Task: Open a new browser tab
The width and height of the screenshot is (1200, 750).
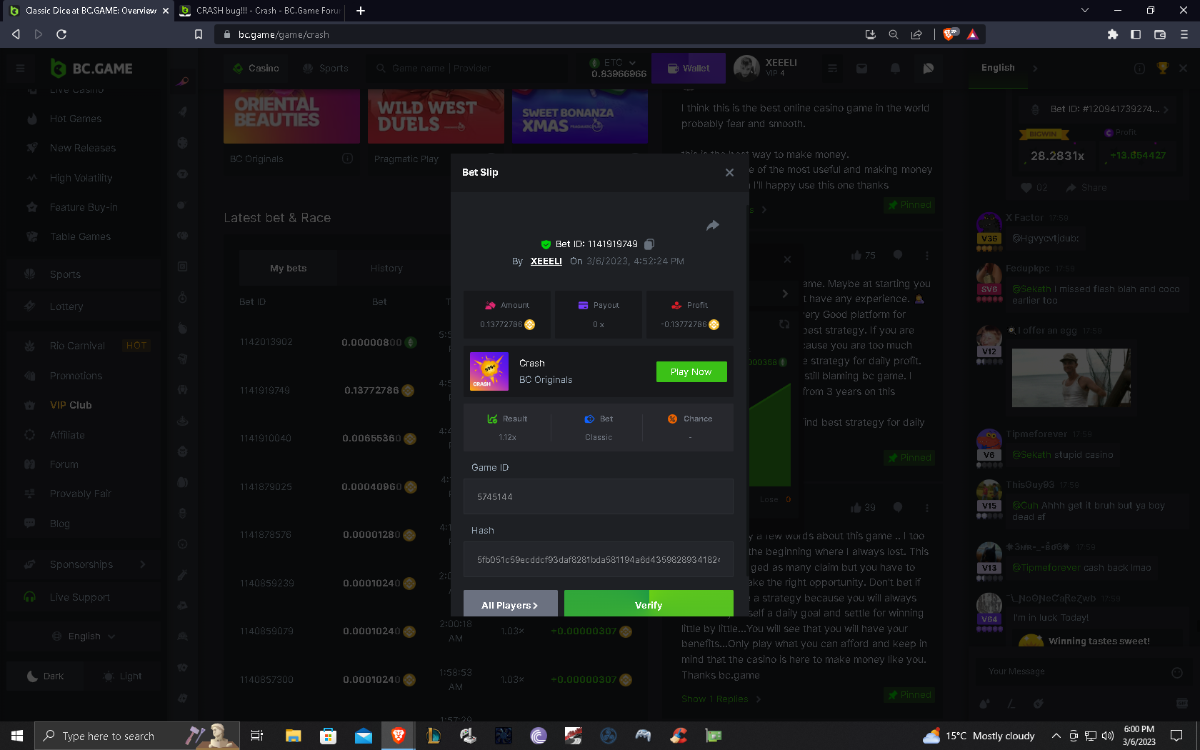Action: coord(360,10)
